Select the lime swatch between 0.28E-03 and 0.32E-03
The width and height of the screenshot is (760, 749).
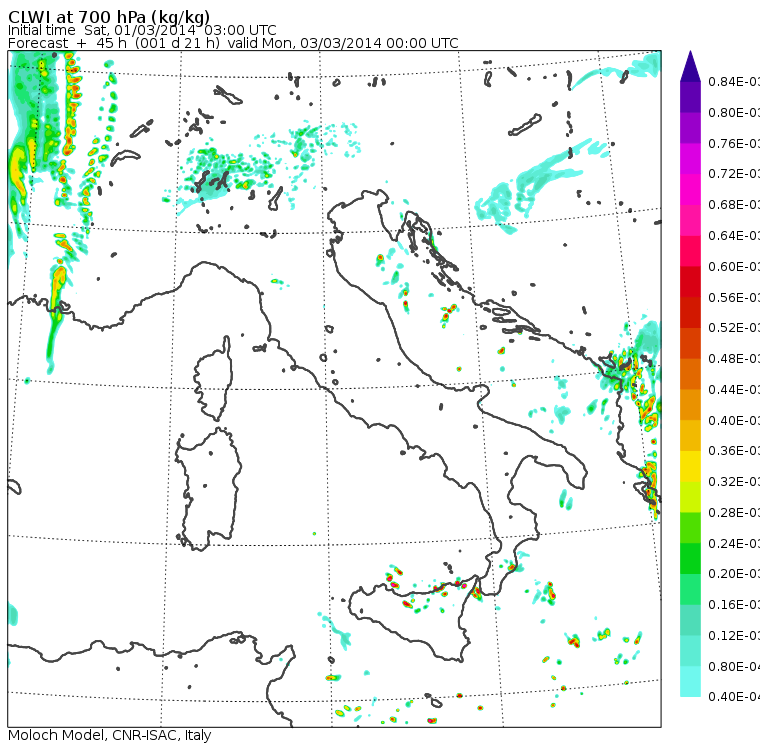691,497
